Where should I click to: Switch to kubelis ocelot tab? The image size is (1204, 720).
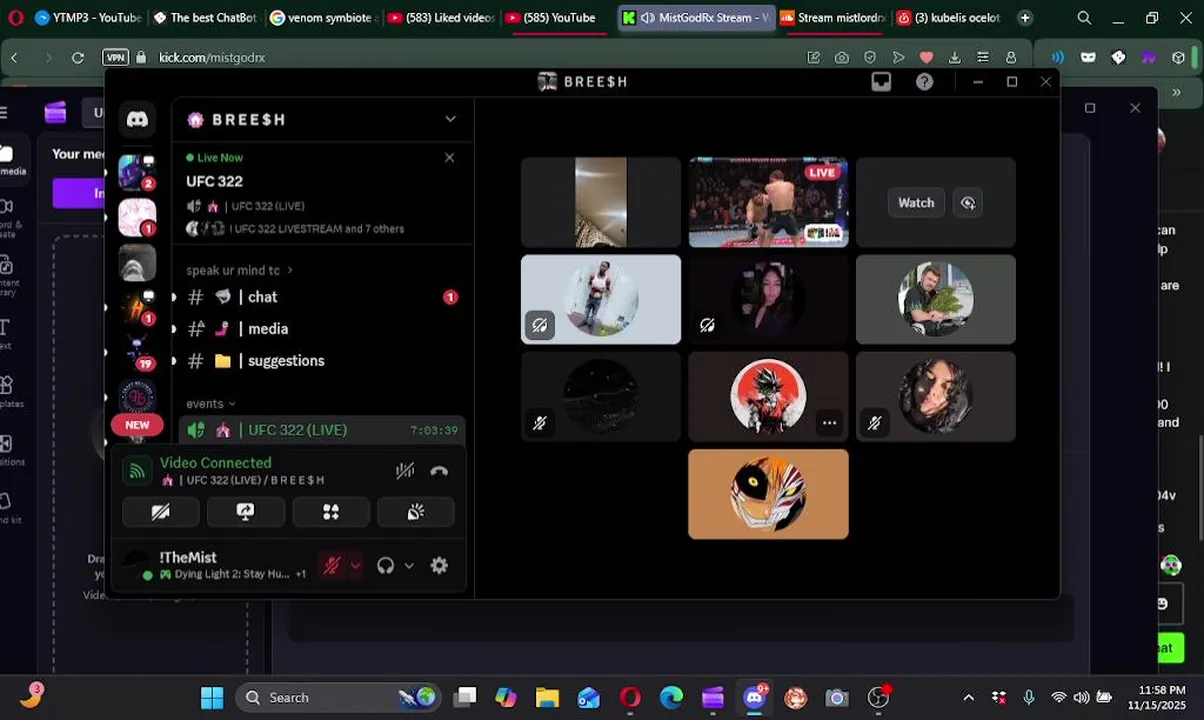(x=950, y=18)
